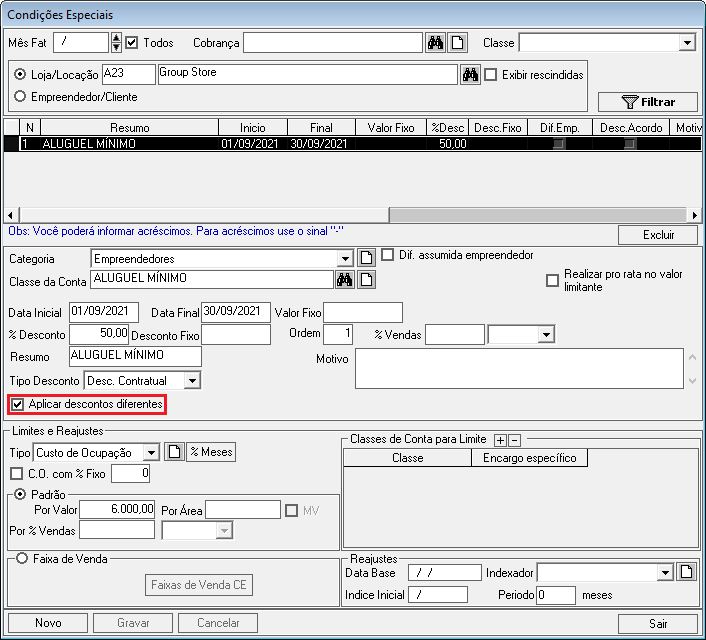Select the Padrão radio button
Viewport: 706px width, 640px height.
click(20, 495)
